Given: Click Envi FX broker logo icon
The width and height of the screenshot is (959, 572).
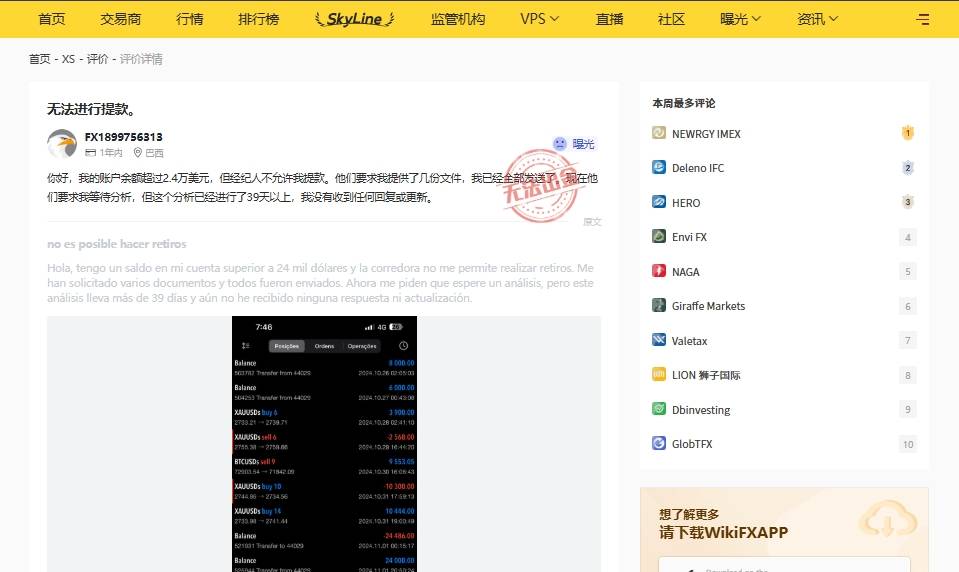Looking at the screenshot, I should coord(659,236).
